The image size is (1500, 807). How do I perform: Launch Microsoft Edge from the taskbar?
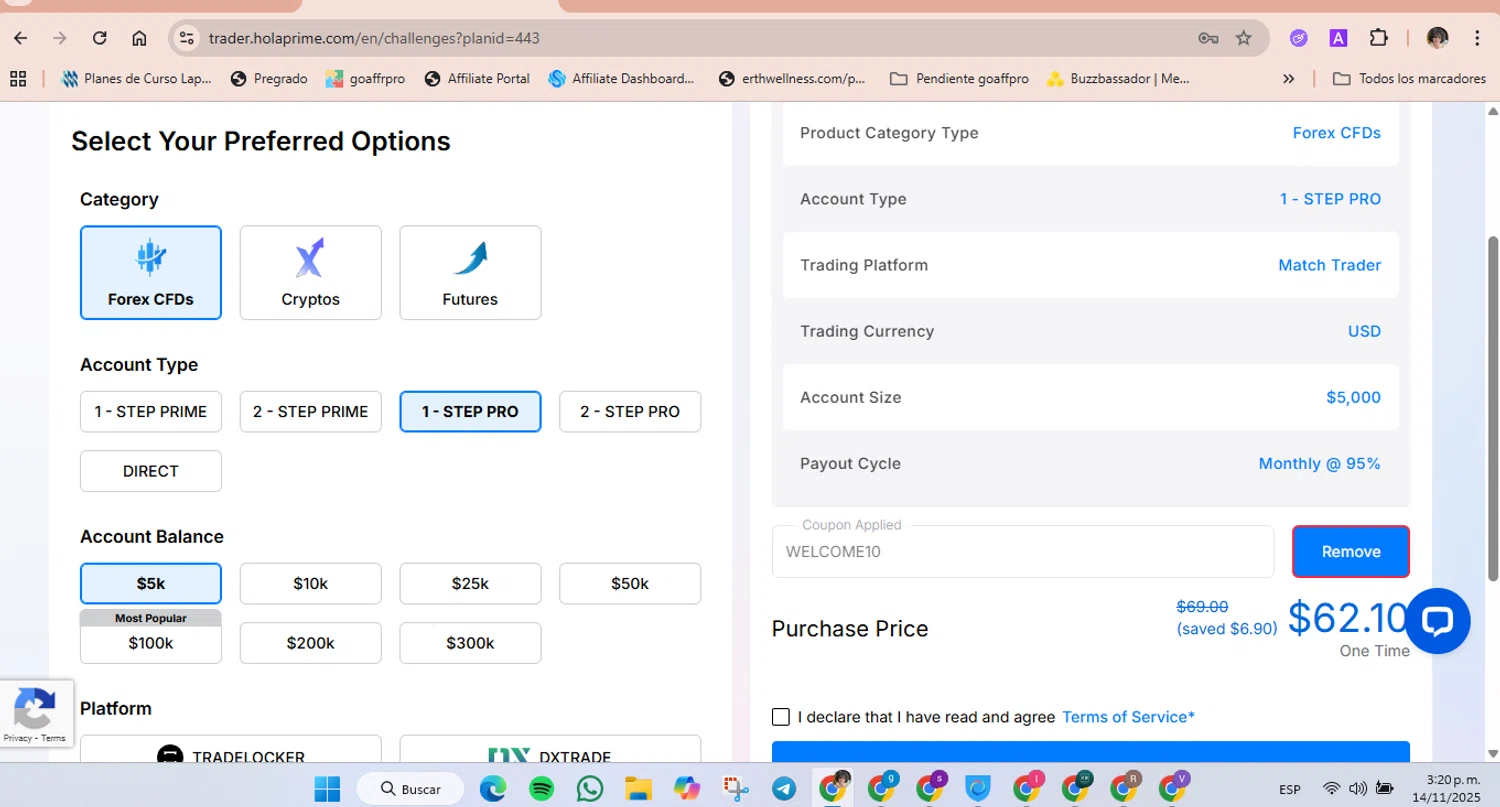click(x=492, y=789)
